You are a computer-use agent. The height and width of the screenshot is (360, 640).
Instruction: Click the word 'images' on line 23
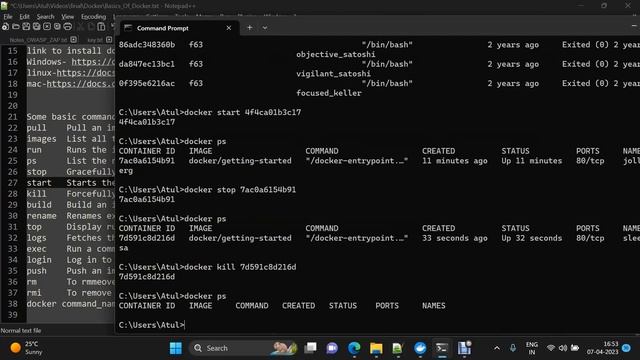pyautogui.click(x=41, y=139)
